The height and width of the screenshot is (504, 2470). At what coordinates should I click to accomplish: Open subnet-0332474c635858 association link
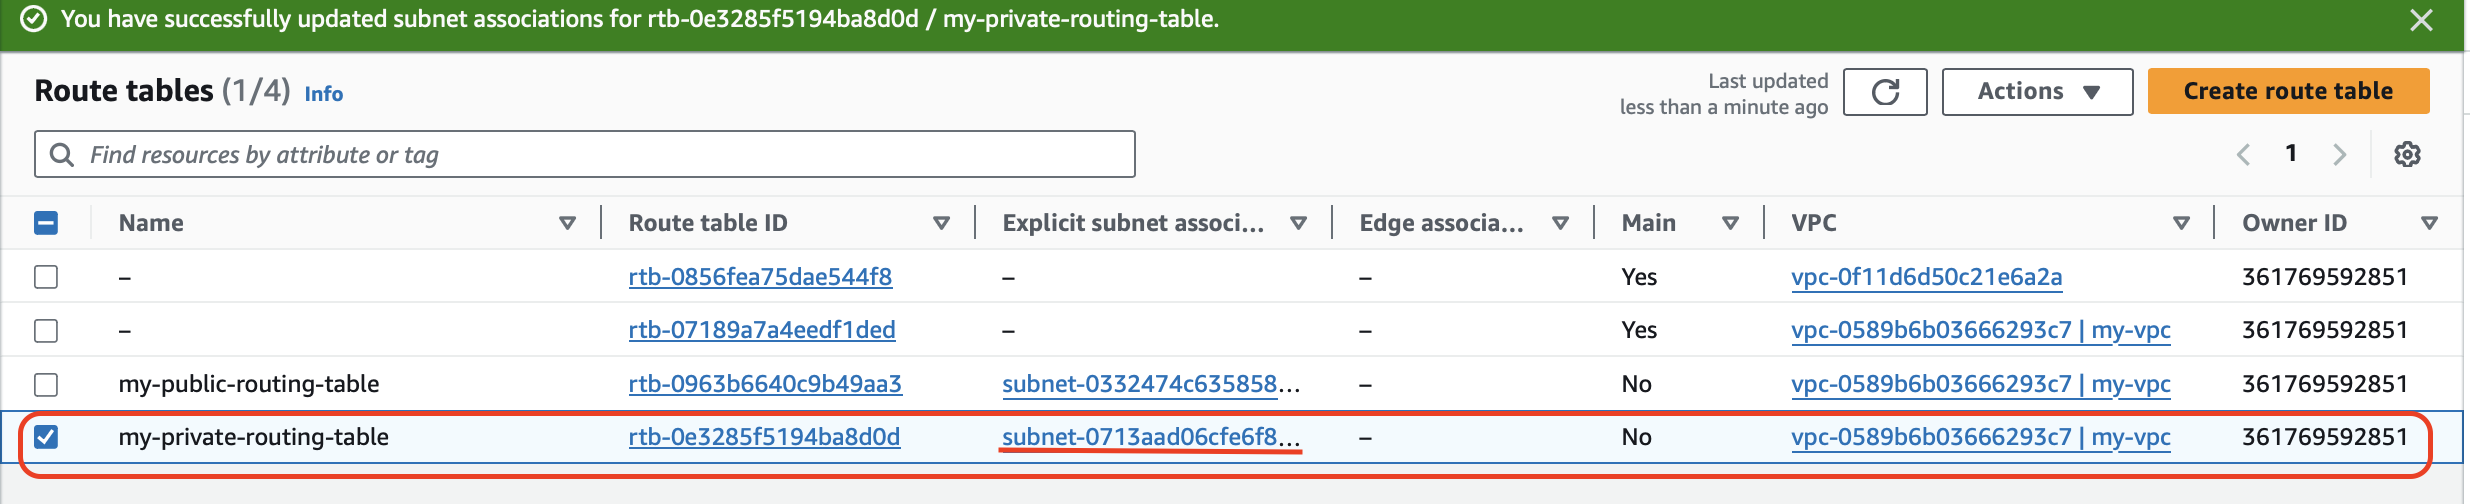pos(1140,384)
